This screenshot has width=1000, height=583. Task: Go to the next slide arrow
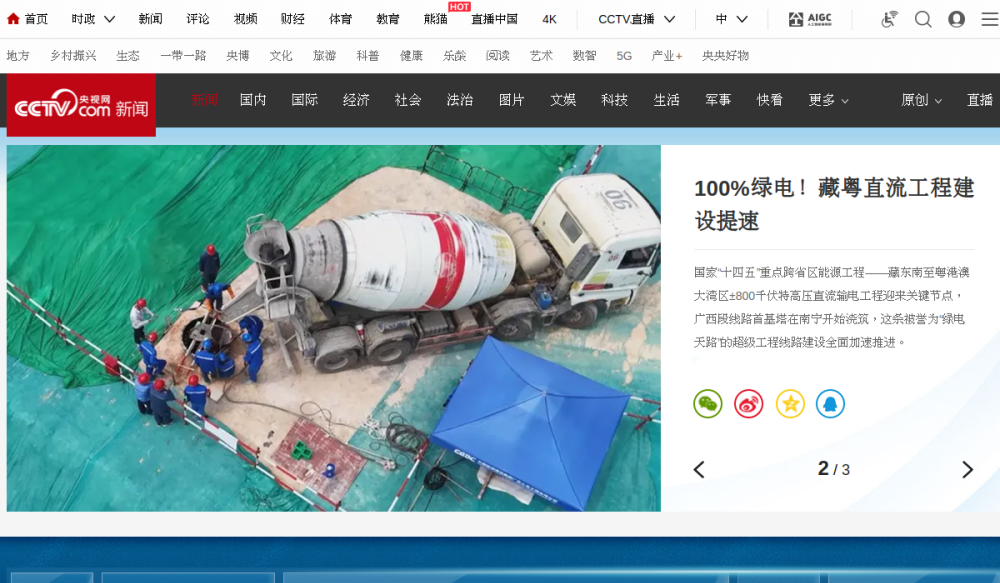tap(967, 469)
